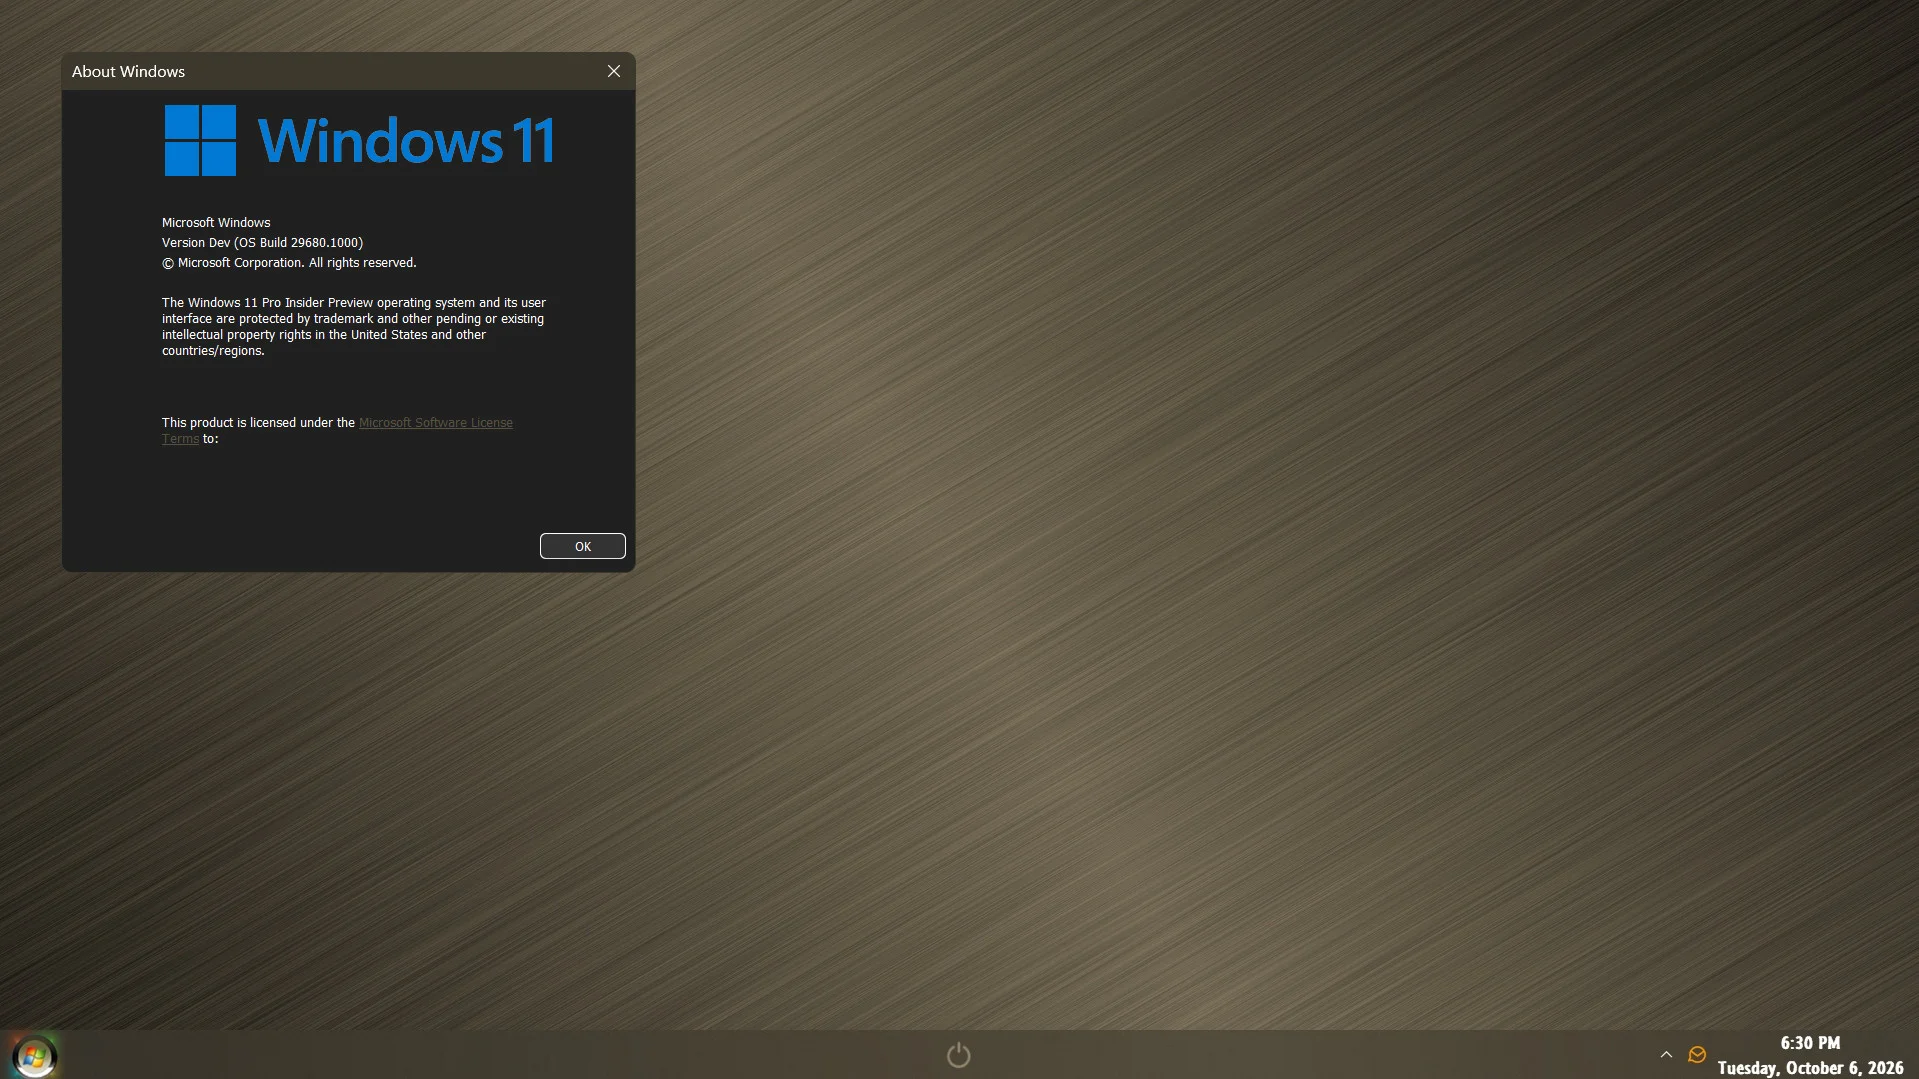The image size is (1919, 1079).
Task: Click the Tuesday, October 6, 2026 date
Action: coord(1810,1068)
